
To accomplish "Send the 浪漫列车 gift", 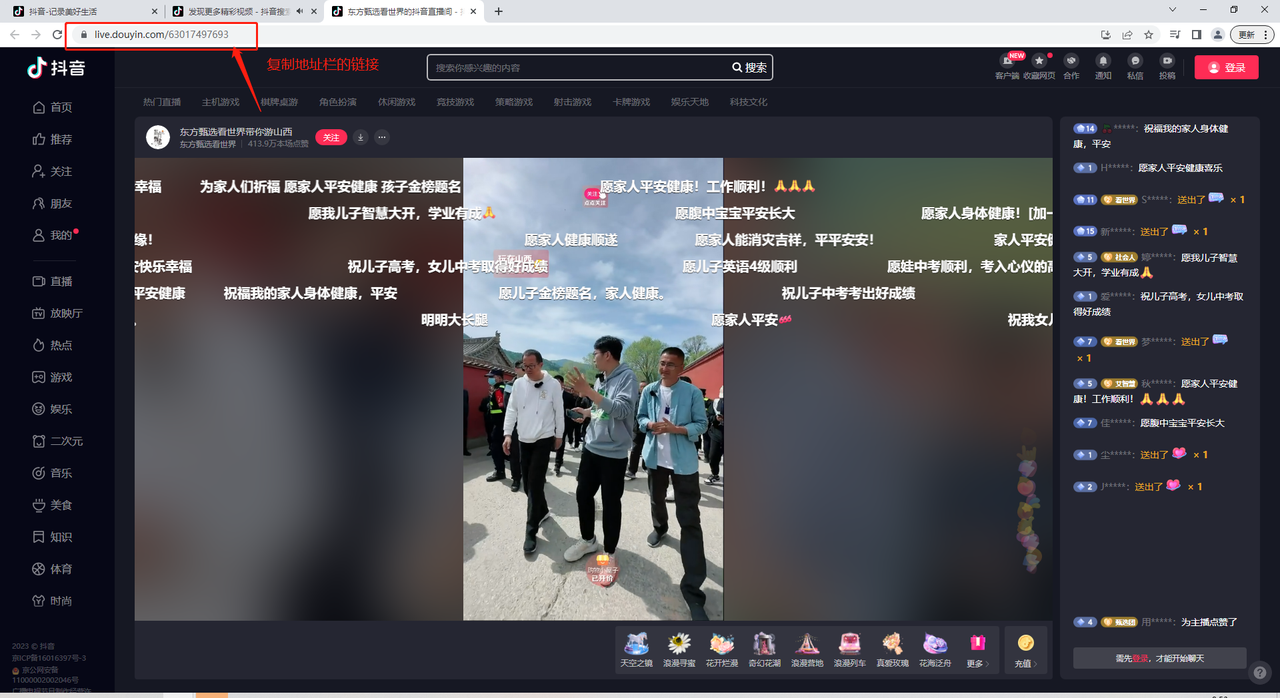I will [x=850, y=650].
